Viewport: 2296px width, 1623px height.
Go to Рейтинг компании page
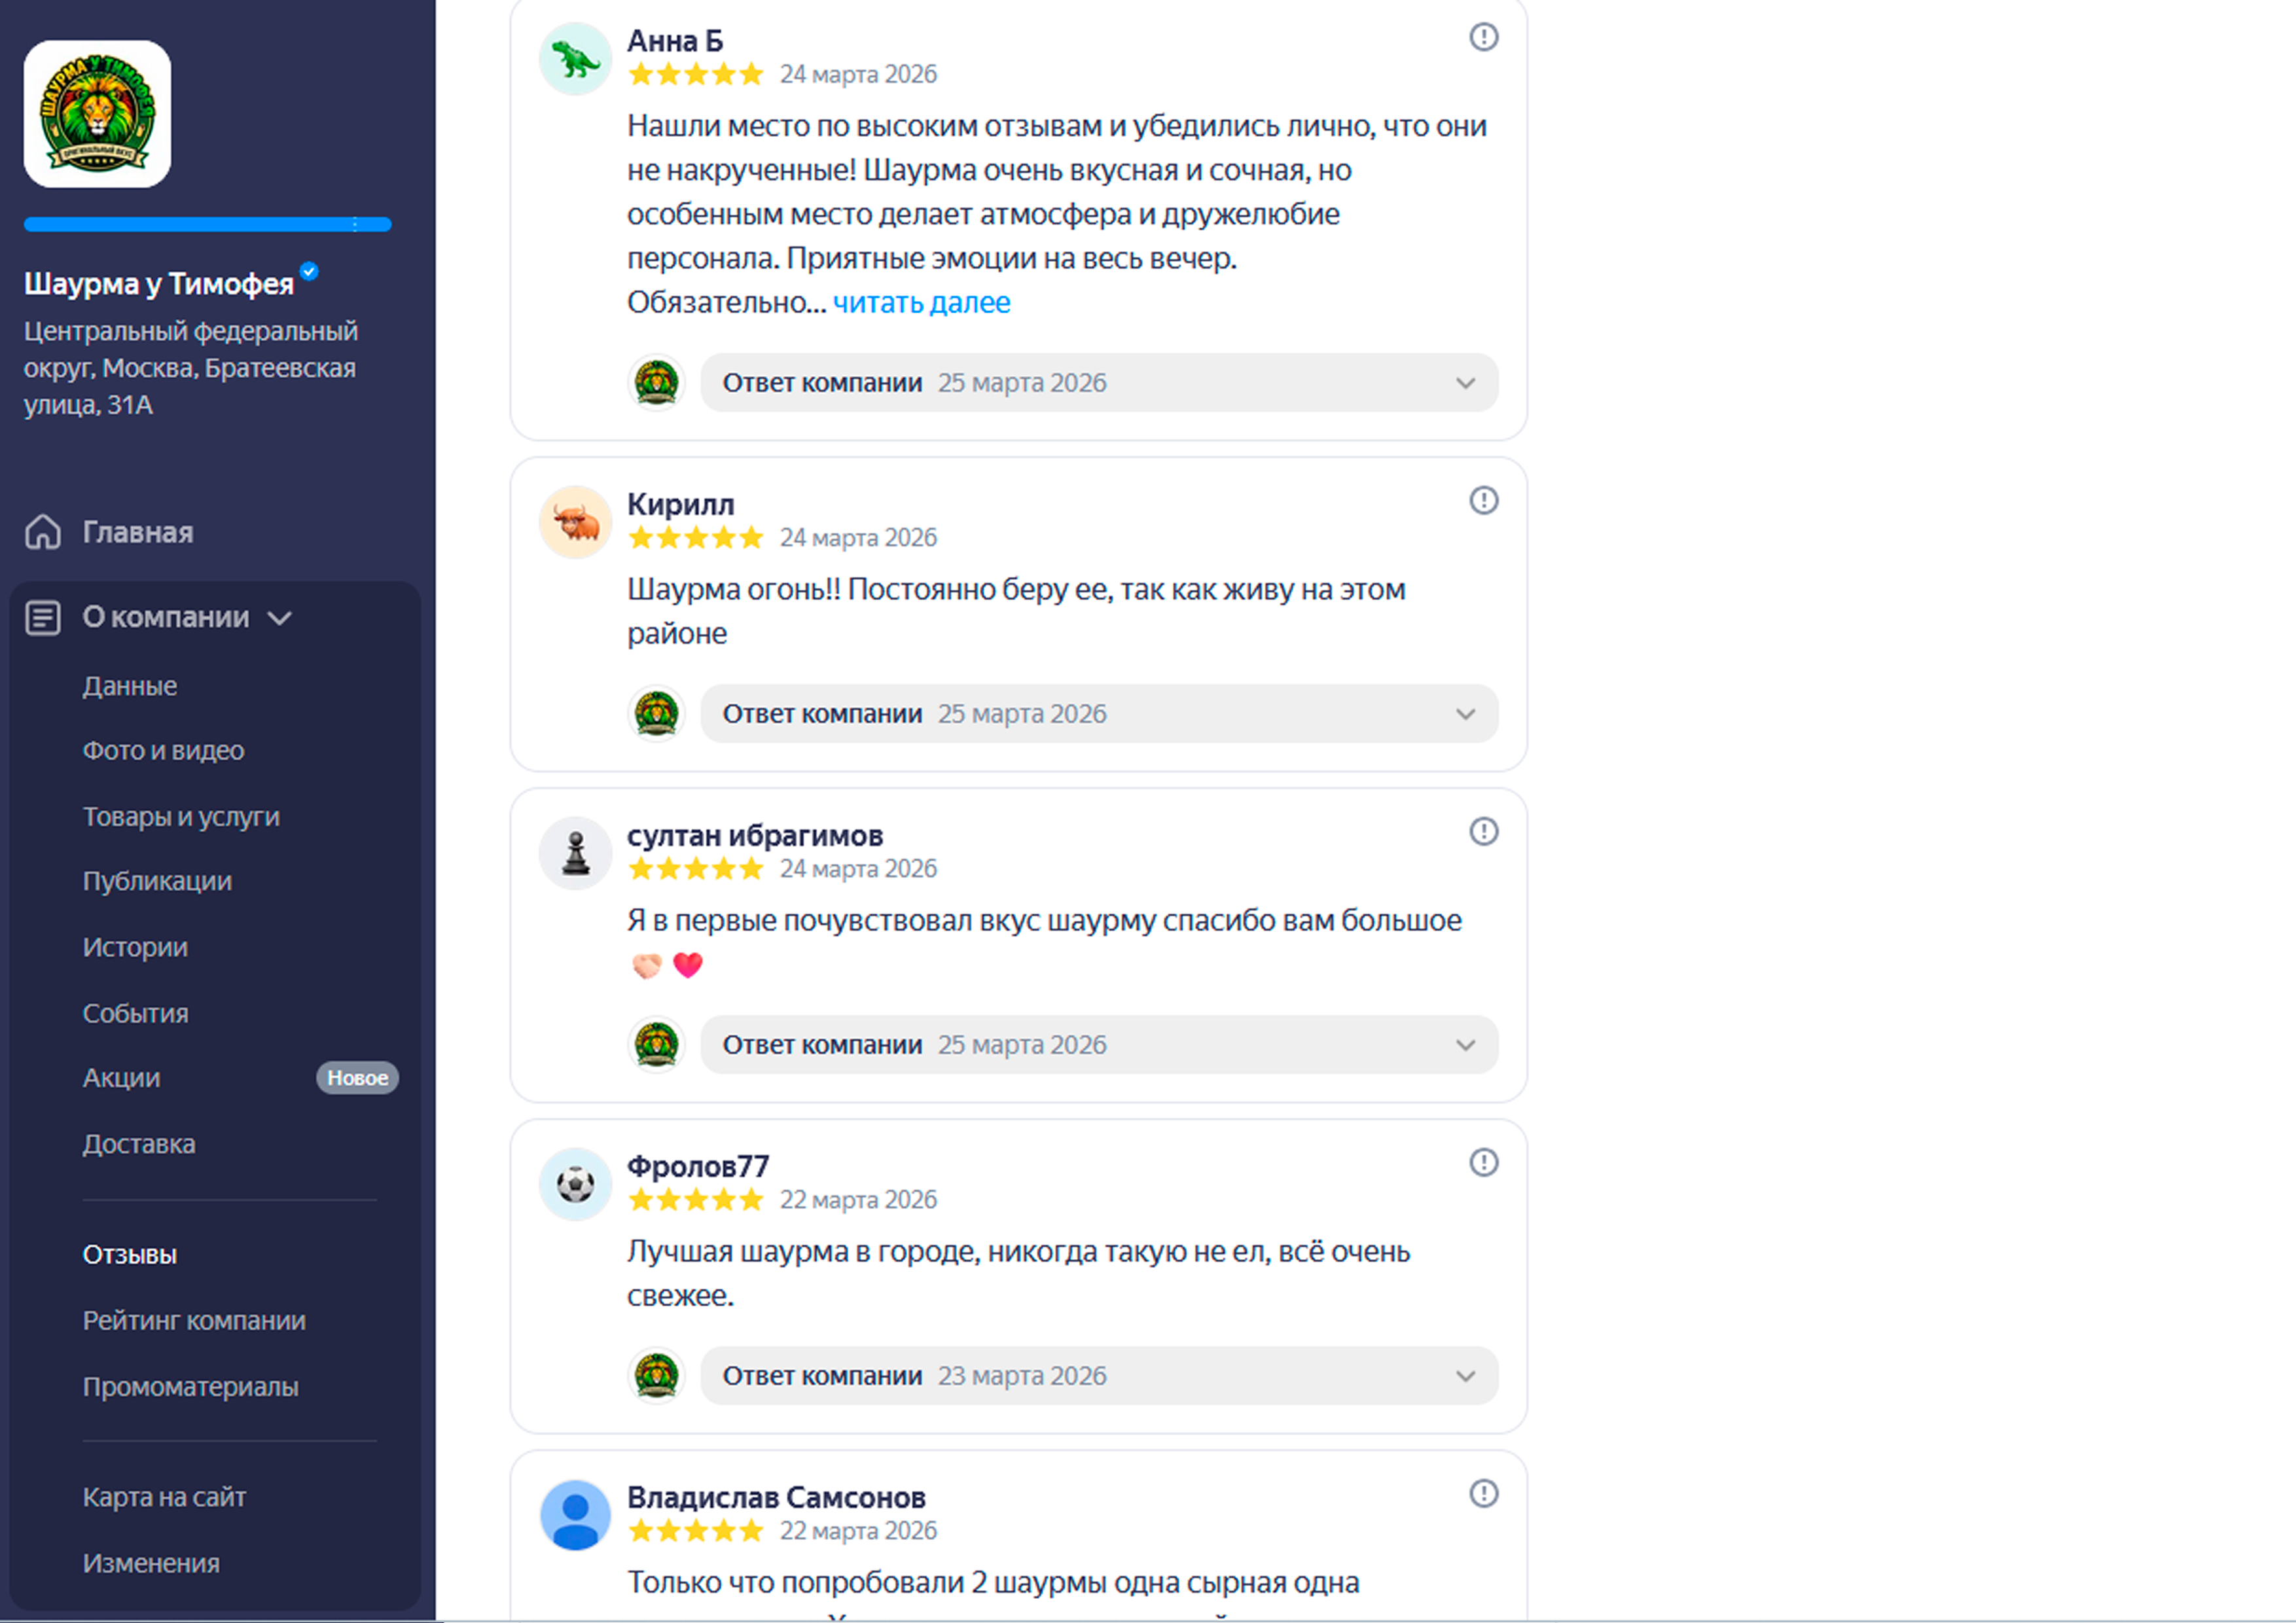tap(194, 1320)
